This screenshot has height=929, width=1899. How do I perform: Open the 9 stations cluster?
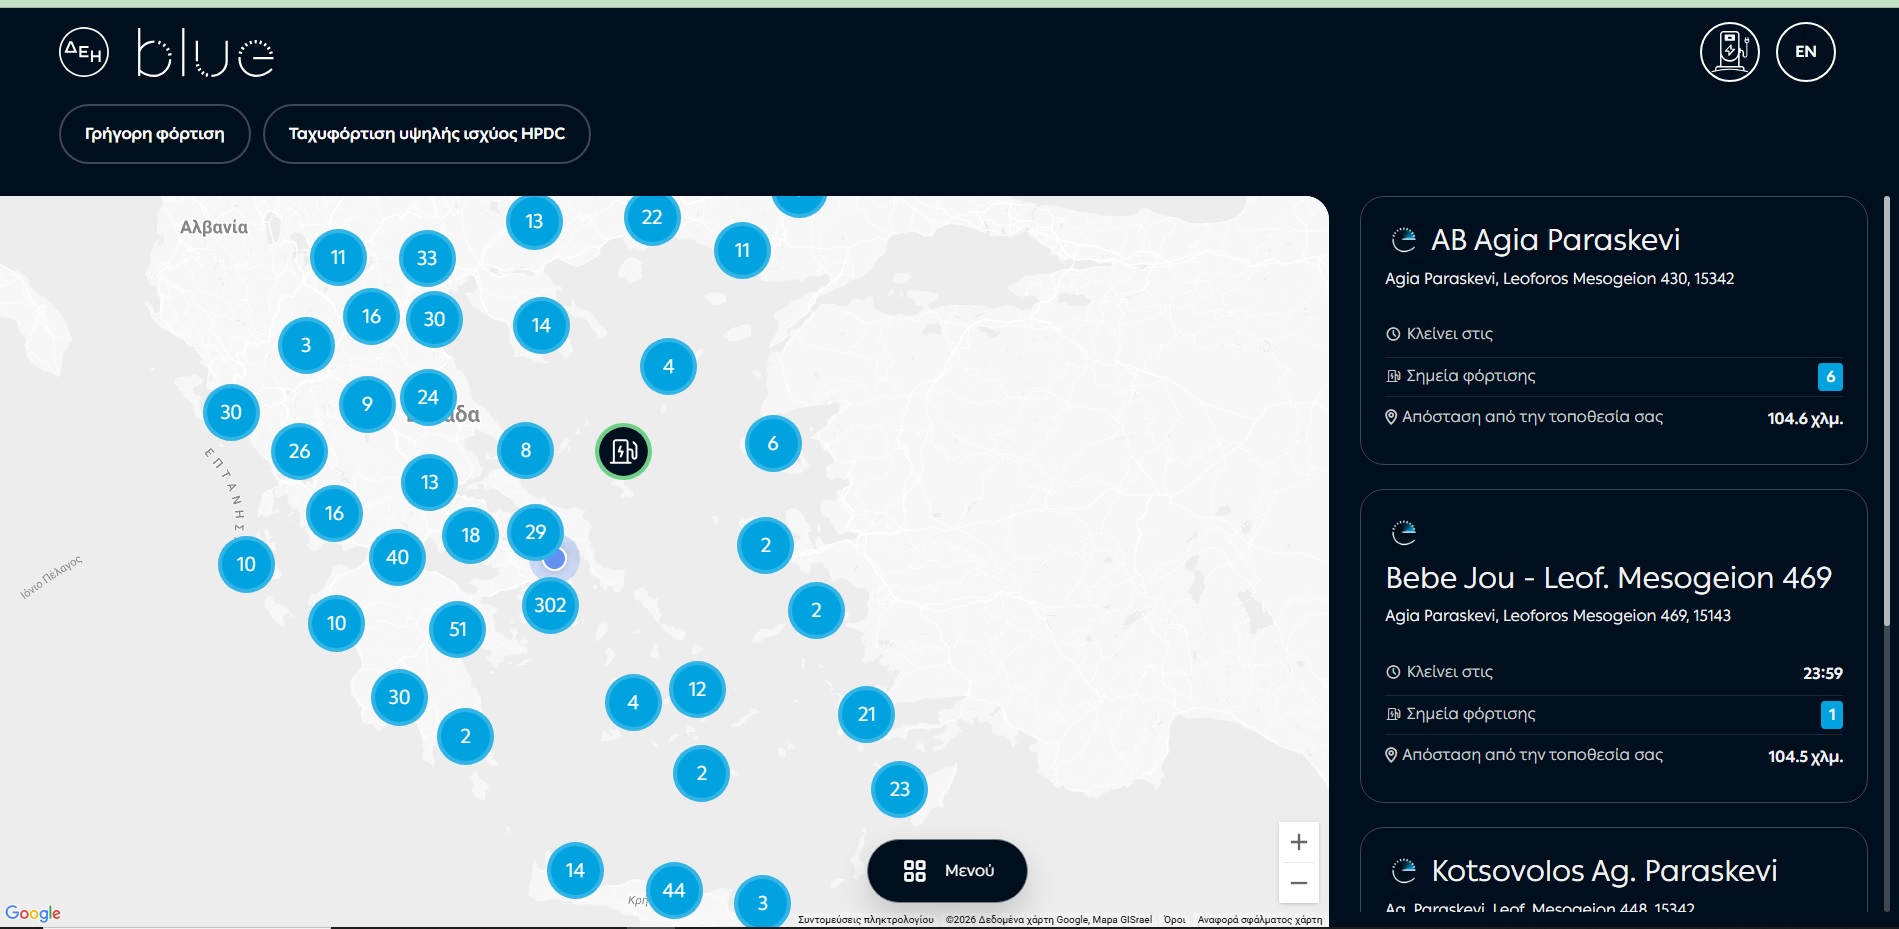point(367,404)
